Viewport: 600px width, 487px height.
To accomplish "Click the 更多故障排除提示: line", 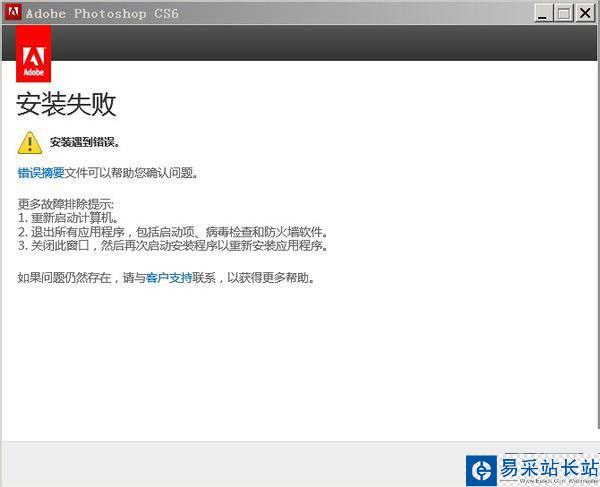I will click(66, 204).
